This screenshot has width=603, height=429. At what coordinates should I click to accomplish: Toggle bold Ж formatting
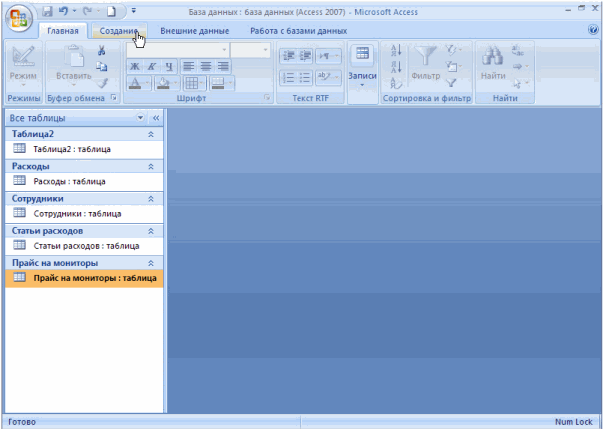click(135, 66)
